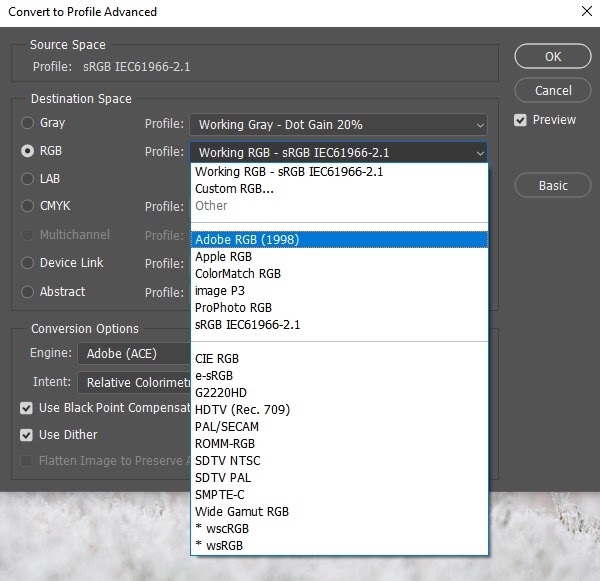Choose sRGB IEC61966-2.1 in middle list group
The width and height of the screenshot is (600, 581).
339,325
